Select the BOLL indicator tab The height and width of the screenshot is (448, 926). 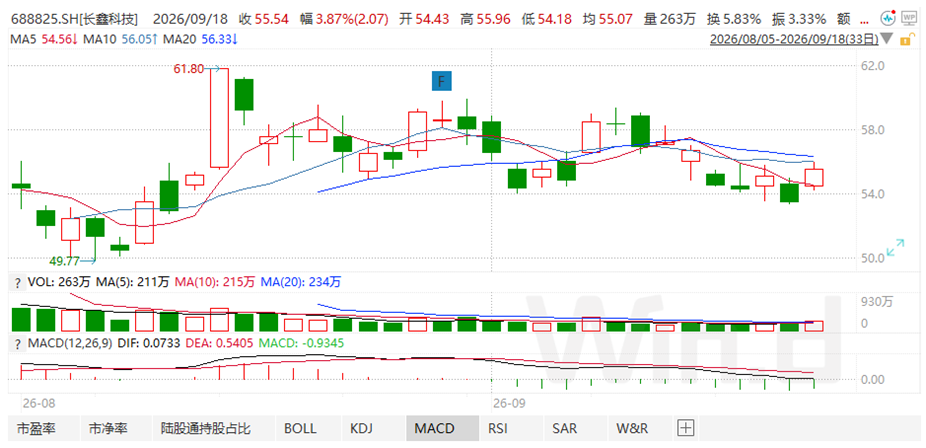click(300, 428)
